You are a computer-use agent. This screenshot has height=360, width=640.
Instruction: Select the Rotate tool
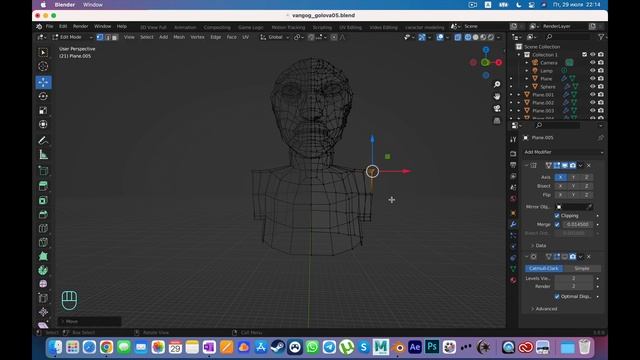[43, 96]
